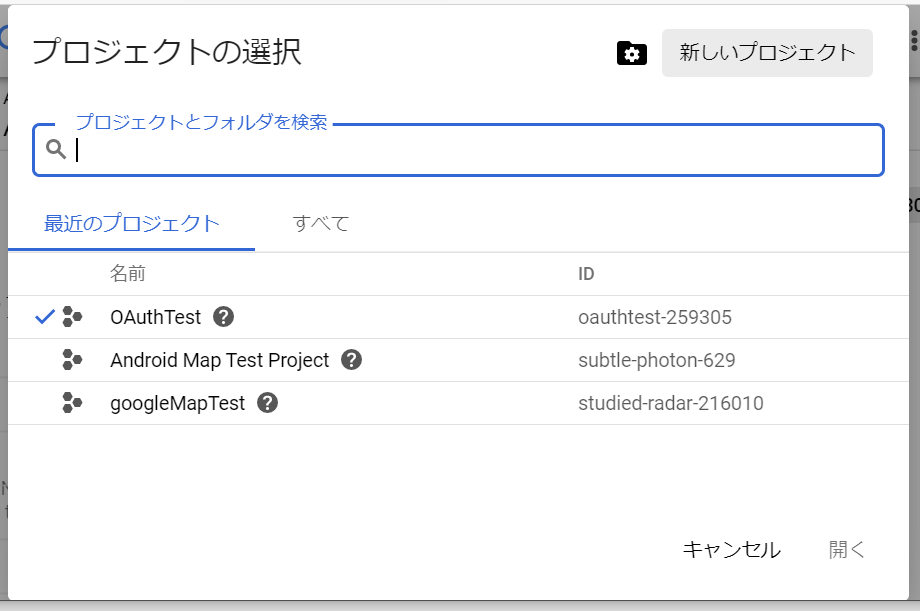The height and width of the screenshot is (611, 920).
Task: Click the project icon beside googleMapTest
Action: [x=72, y=403]
